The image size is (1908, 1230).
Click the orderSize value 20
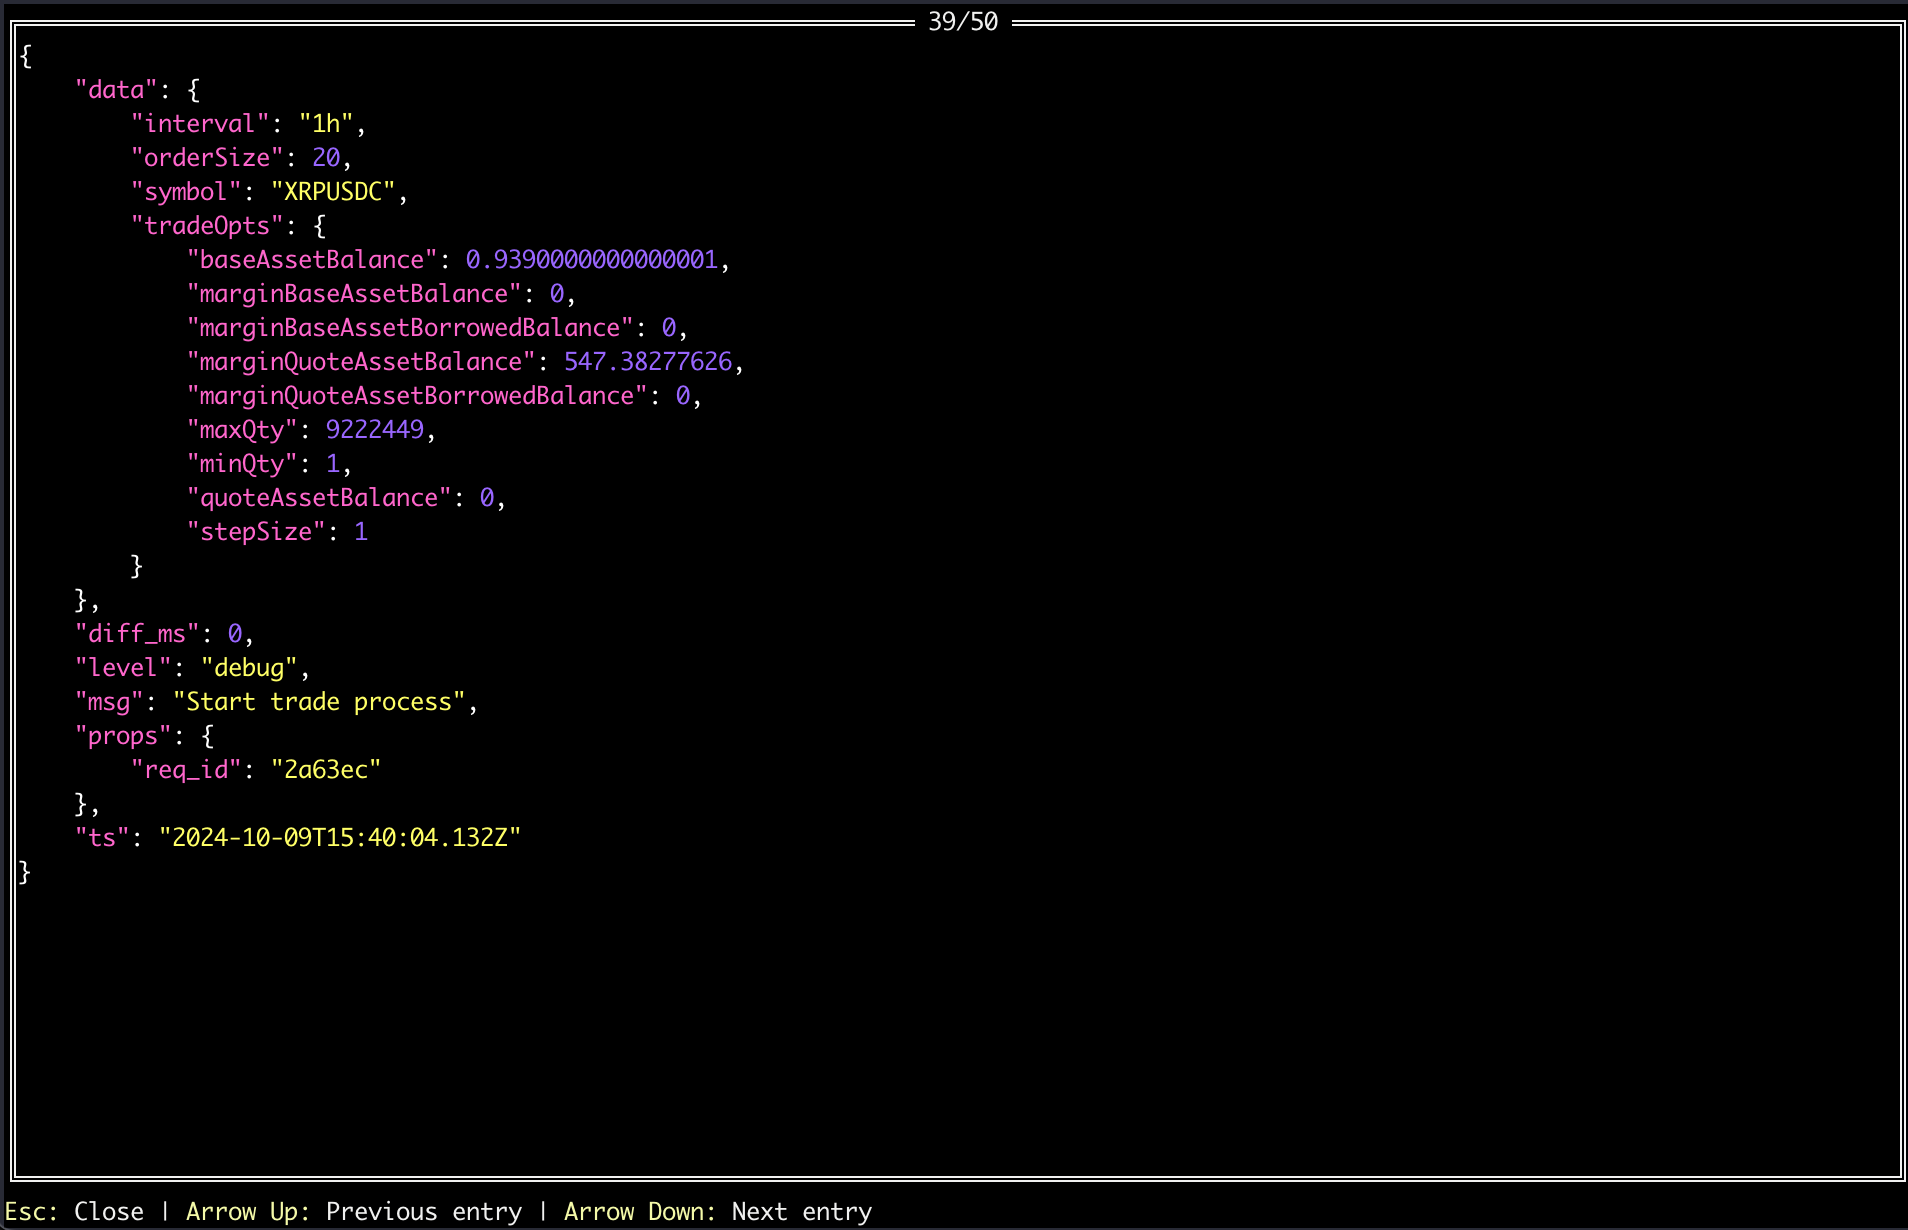coord(325,158)
